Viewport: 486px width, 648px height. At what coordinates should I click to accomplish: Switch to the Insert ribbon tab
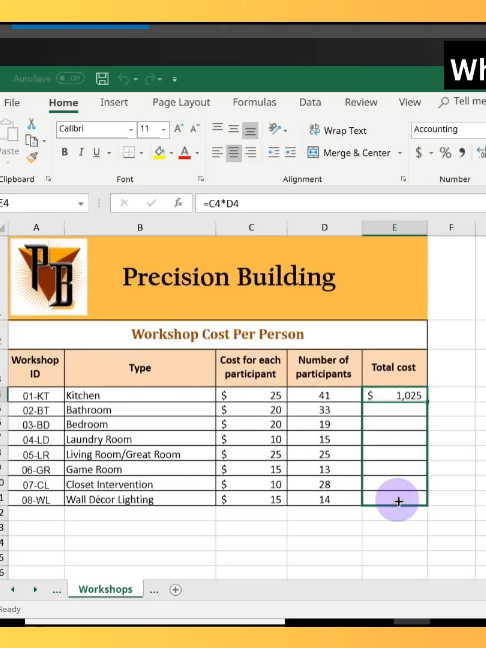click(x=114, y=102)
